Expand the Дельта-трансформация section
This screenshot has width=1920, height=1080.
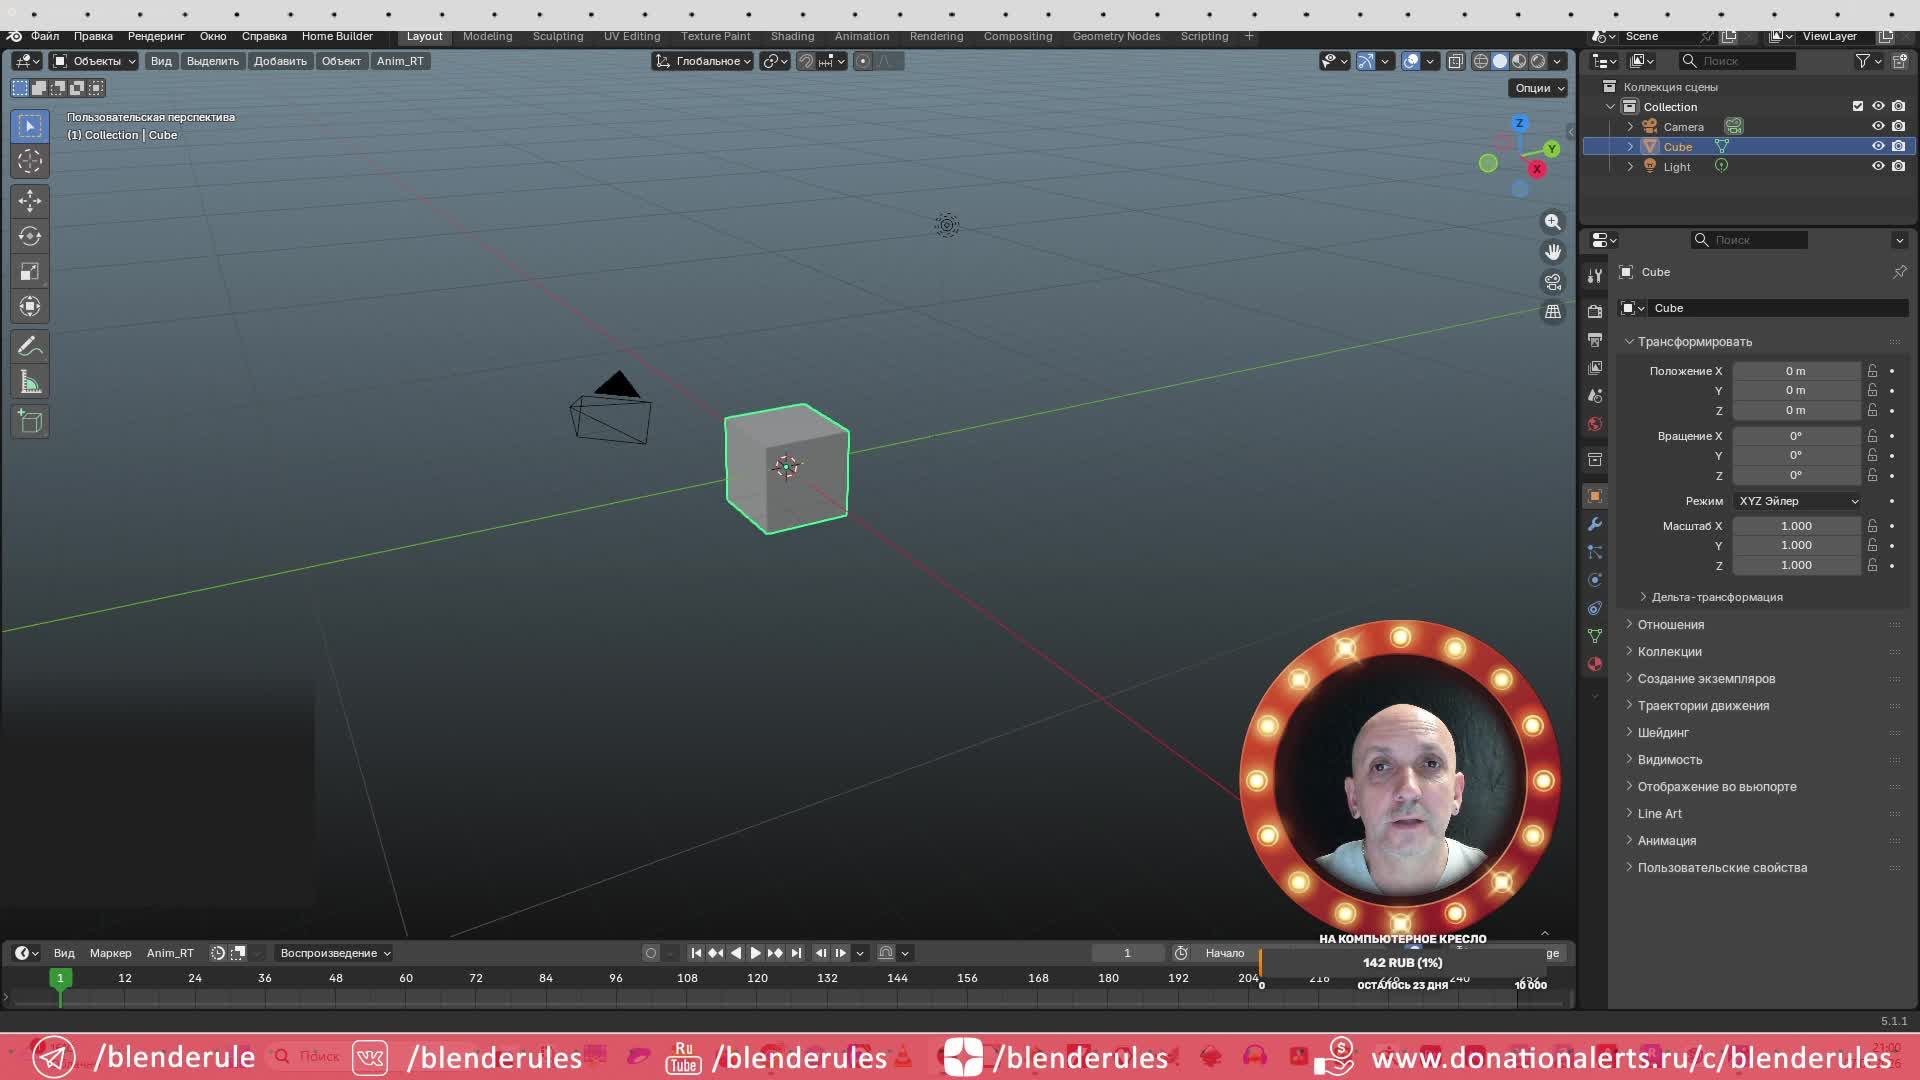[x=1716, y=597]
